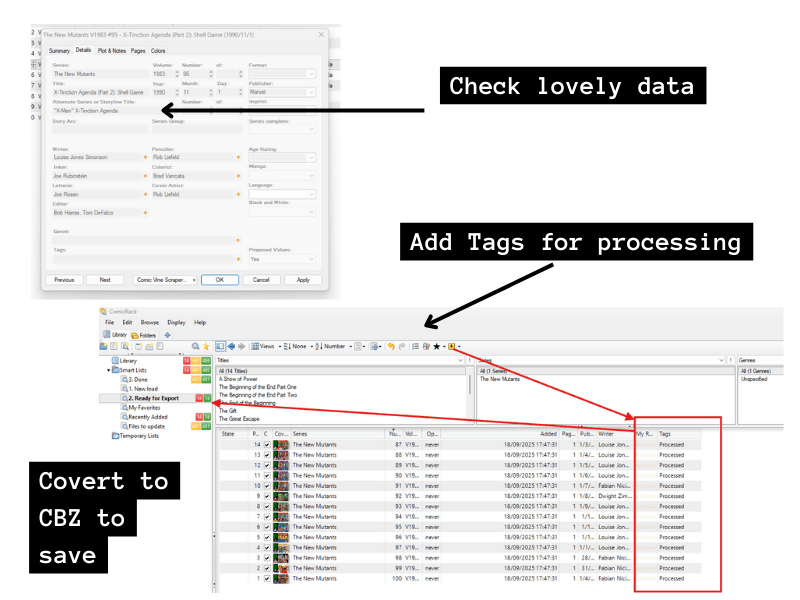Select the '2. Ready for Export' smart list
Image resolution: width=800 pixels, height=600 pixels.
[153, 398]
